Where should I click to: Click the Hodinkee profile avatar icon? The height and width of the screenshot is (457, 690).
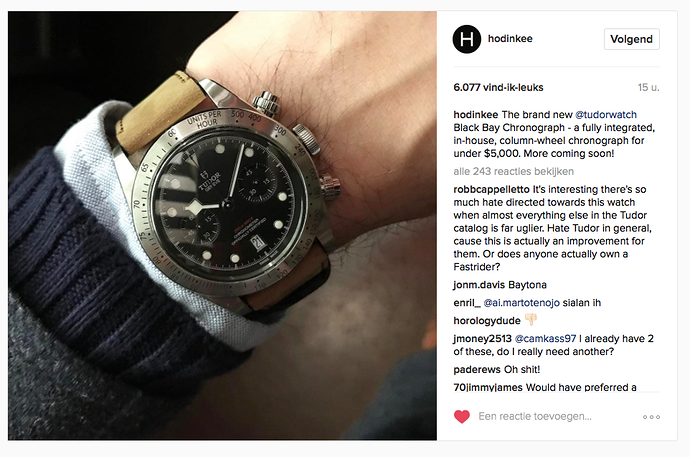[x=466, y=39]
